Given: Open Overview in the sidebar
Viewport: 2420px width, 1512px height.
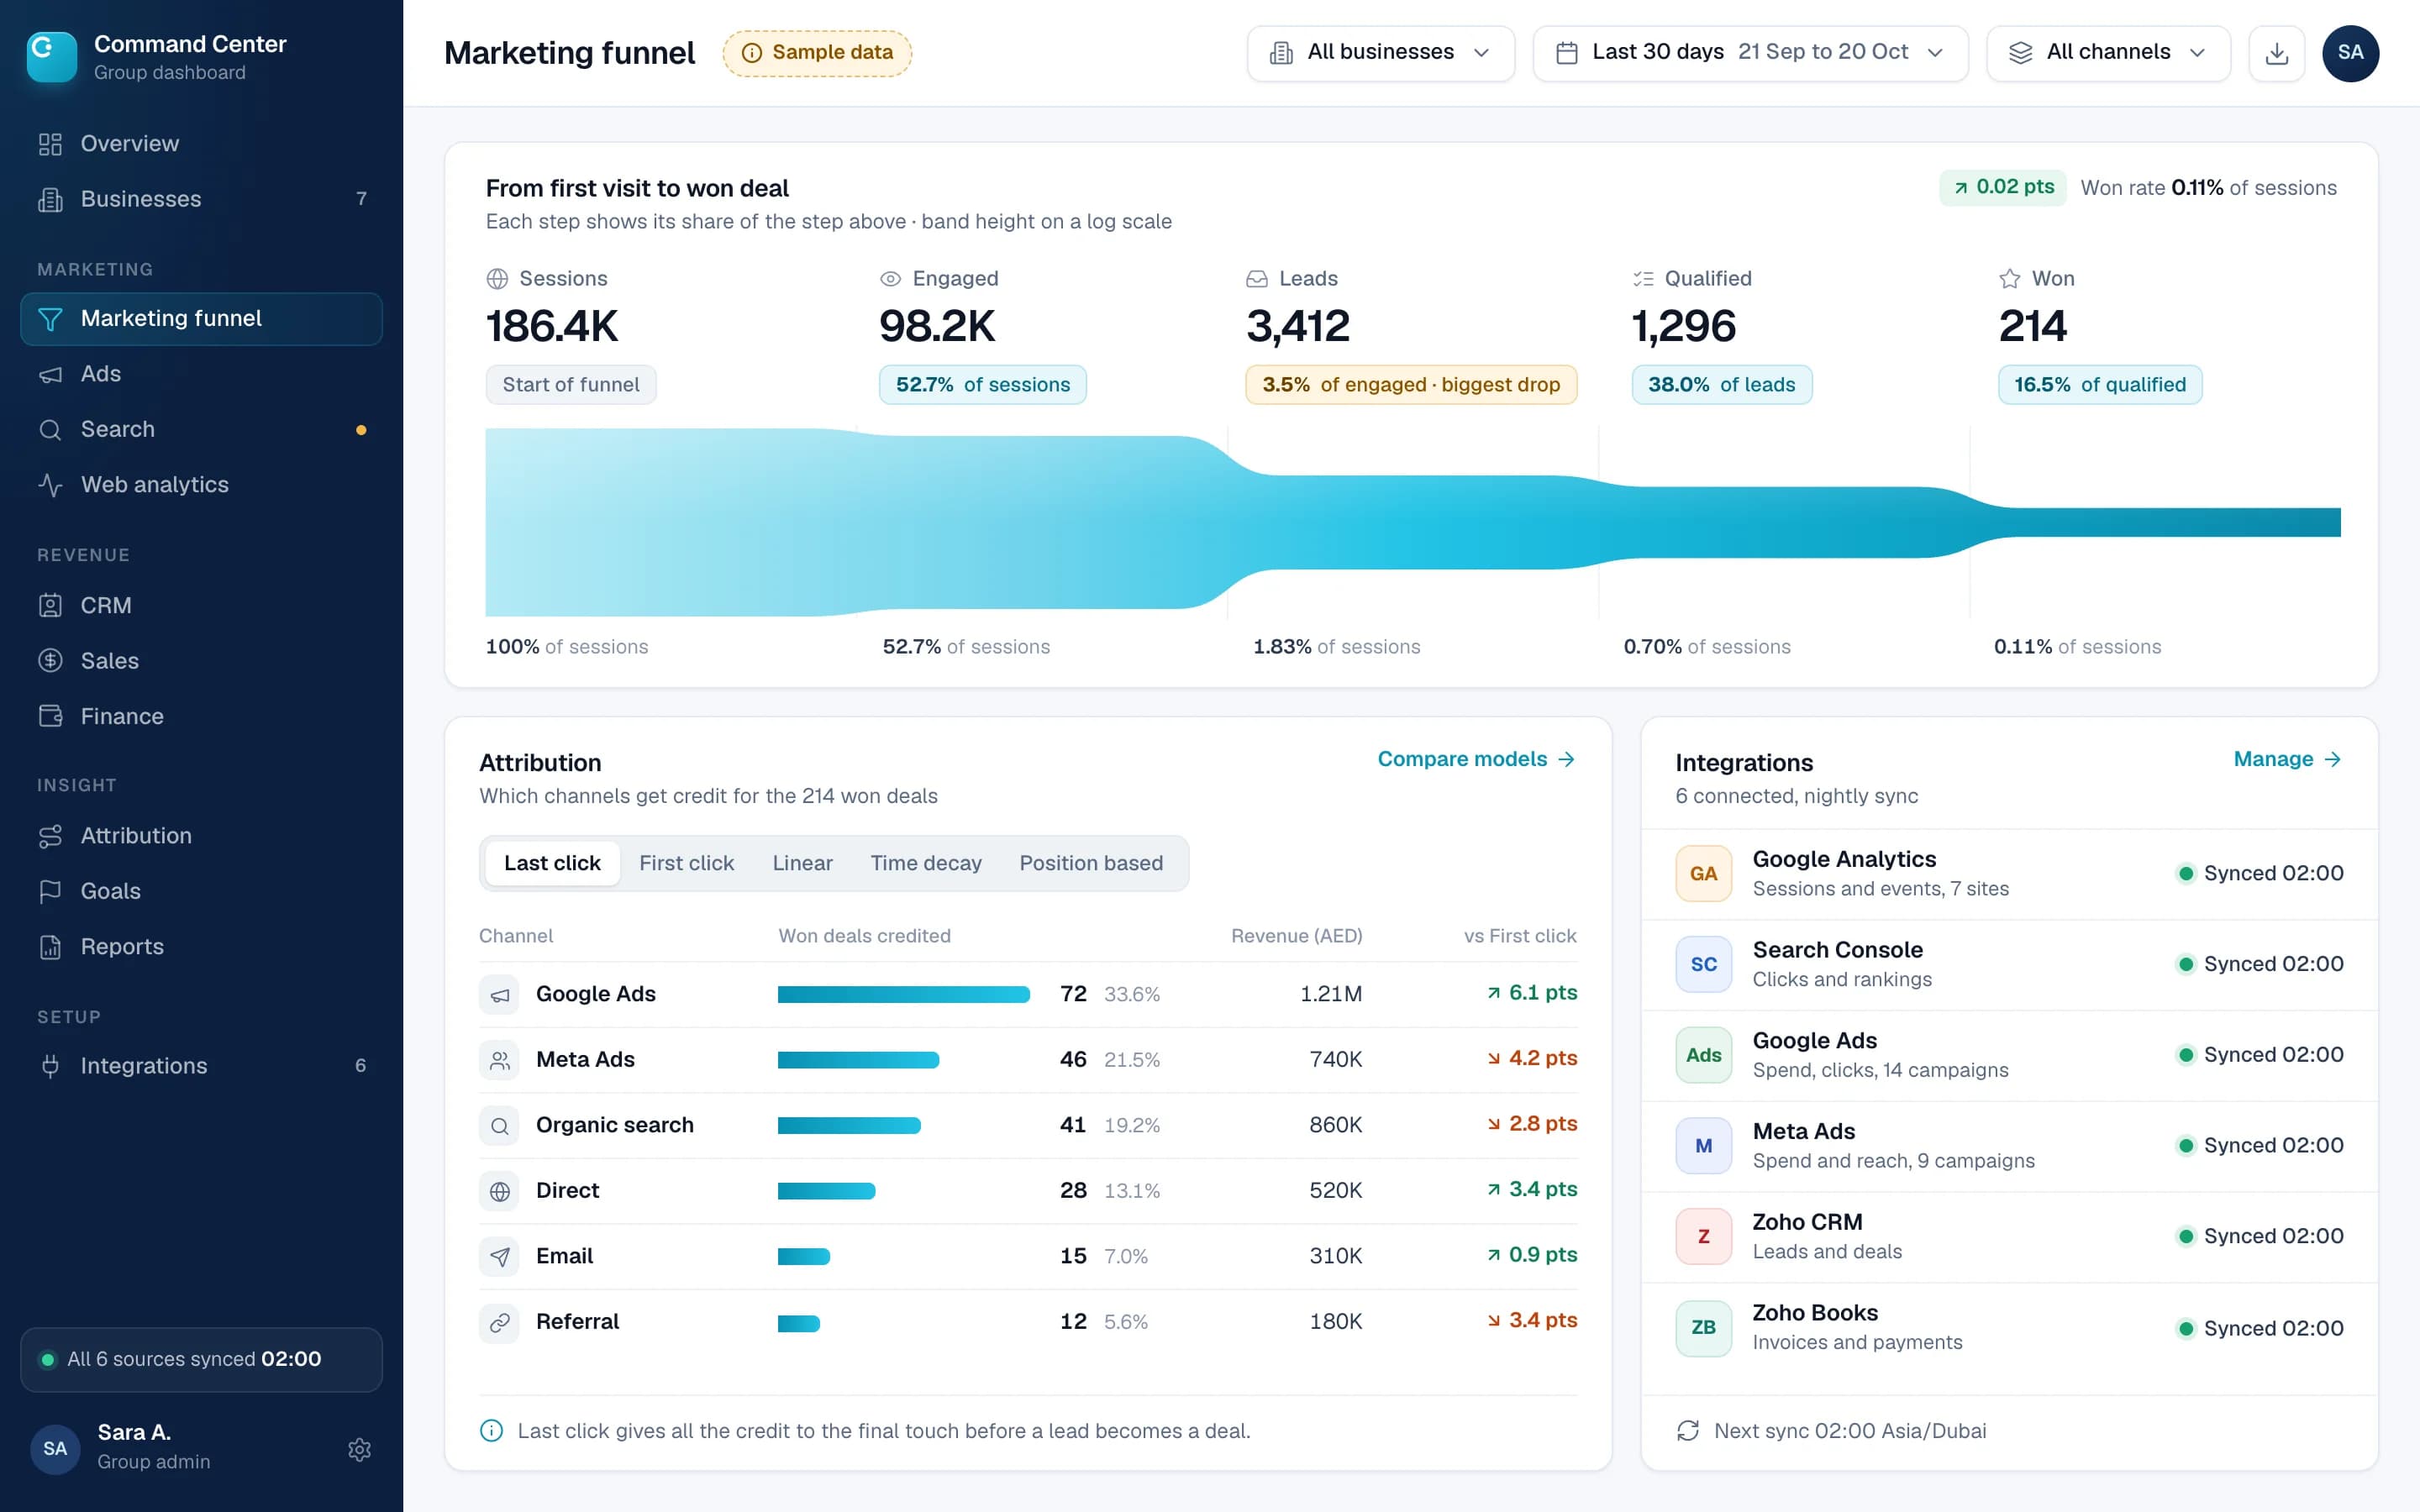Looking at the screenshot, I should (x=201, y=144).
